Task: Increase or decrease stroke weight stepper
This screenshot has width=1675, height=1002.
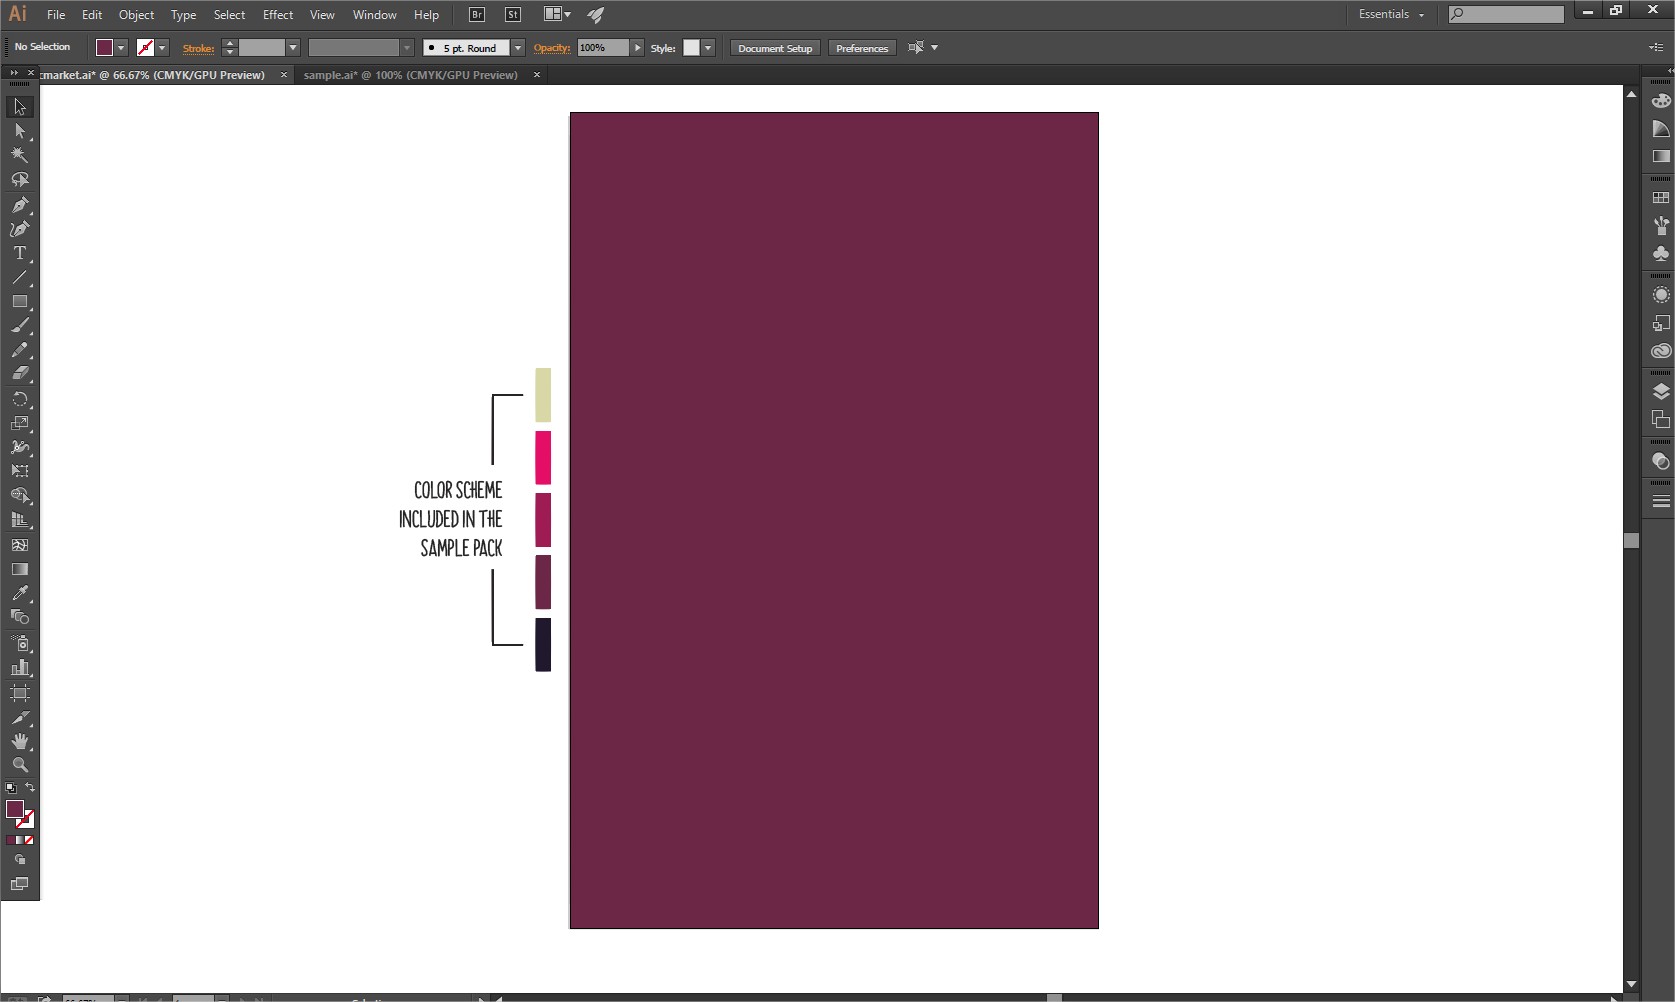Action: pyautogui.click(x=229, y=48)
